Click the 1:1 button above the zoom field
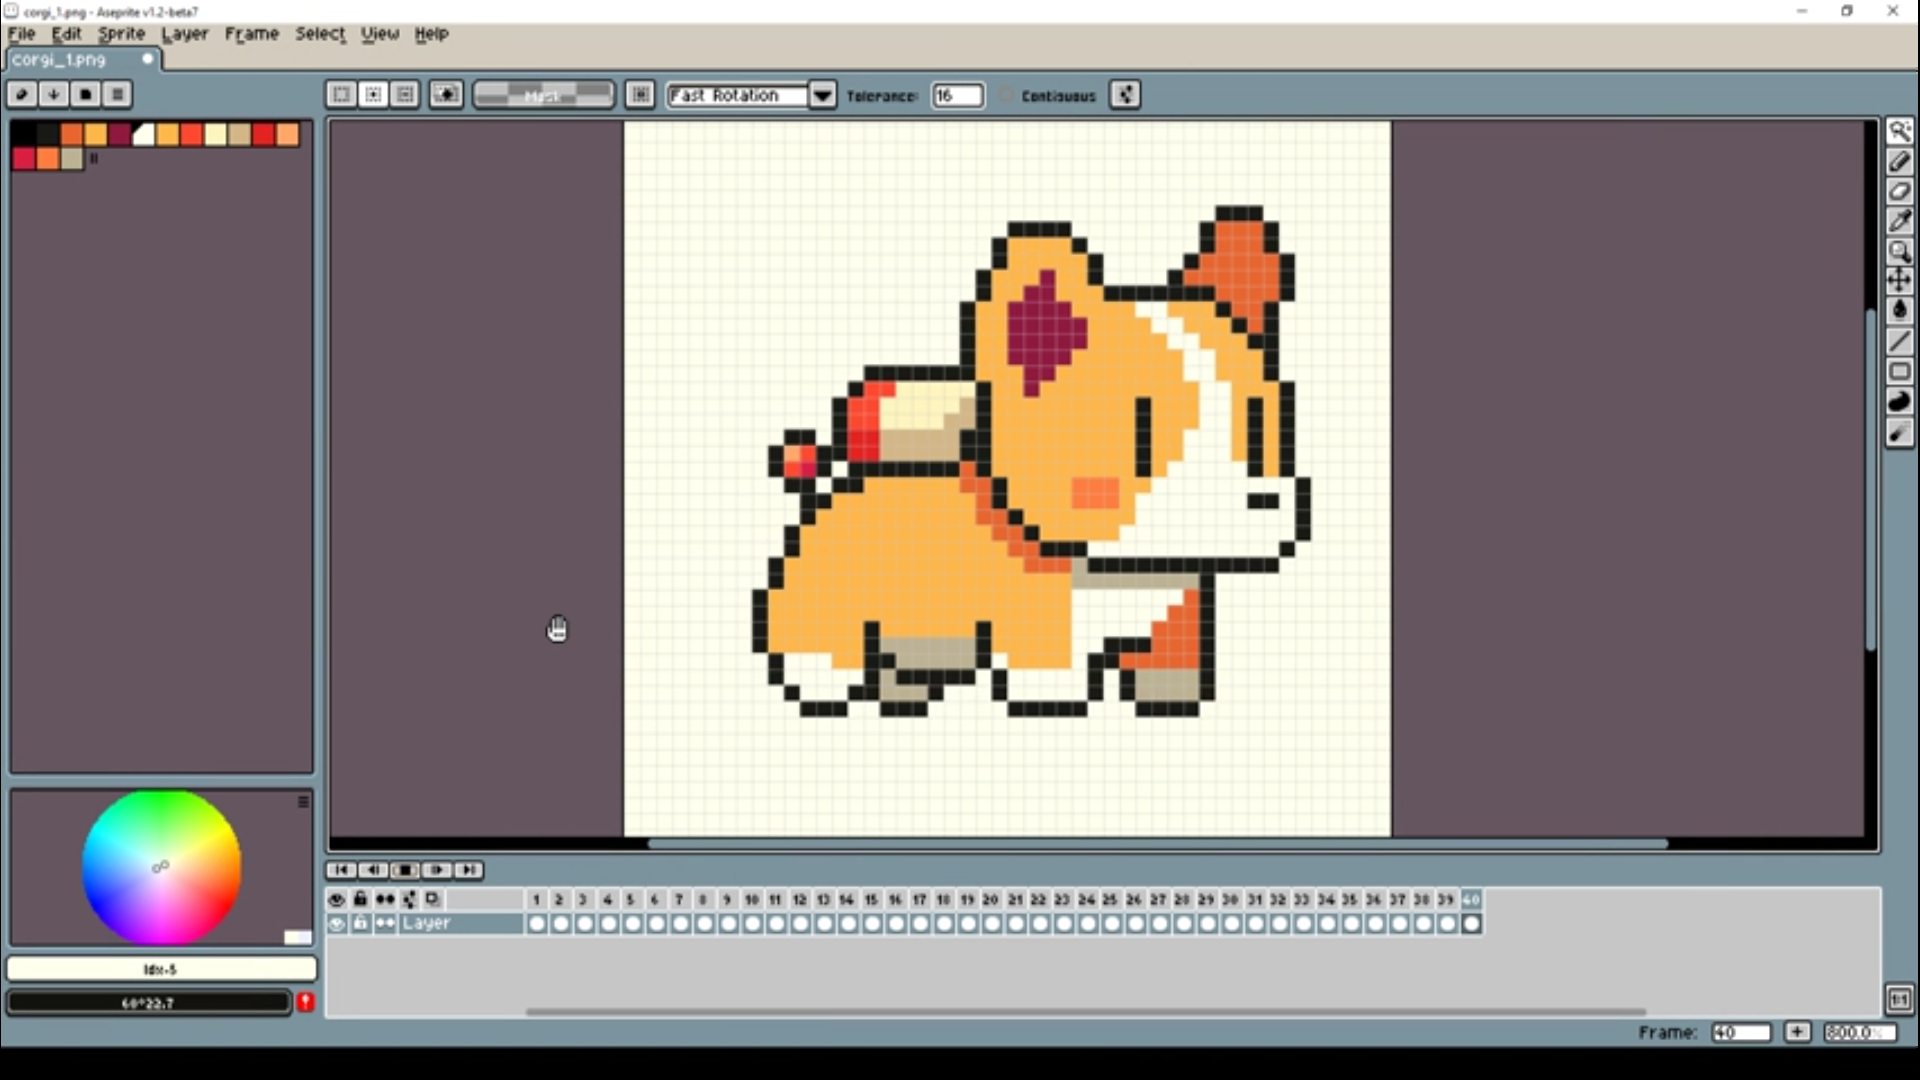The image size is (1920, 1080). [1899, 999]
